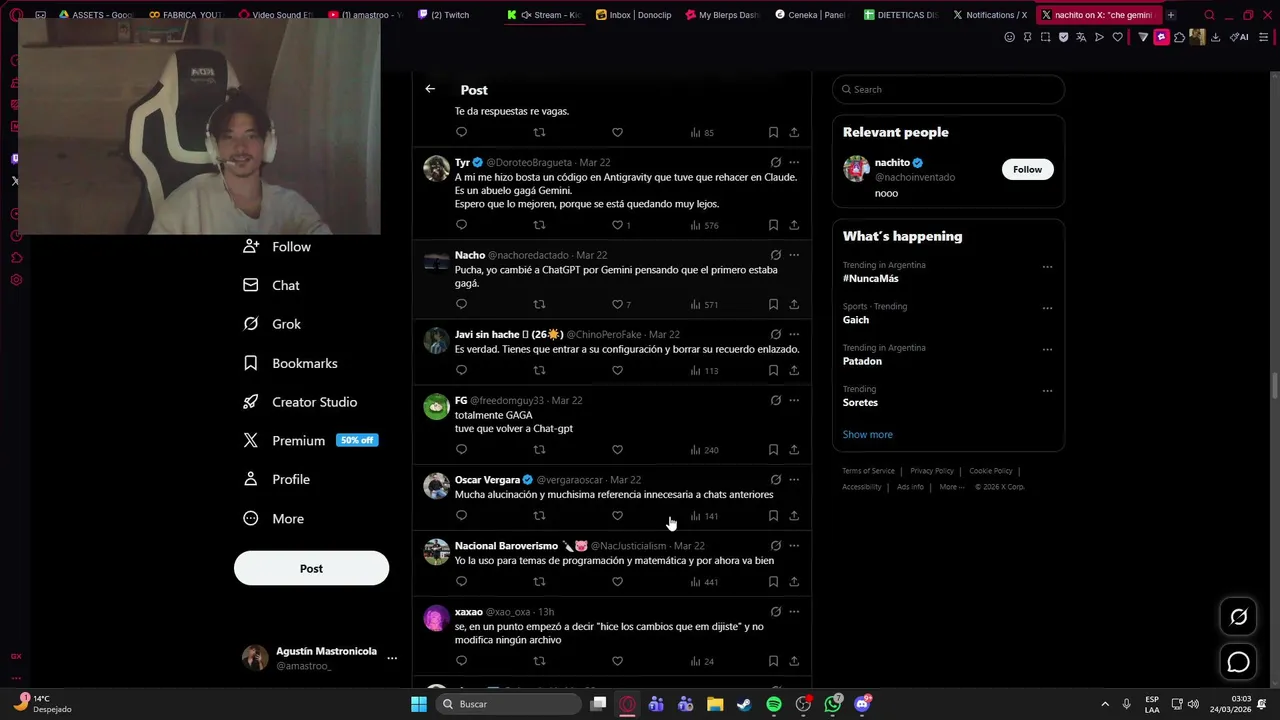Image resolution: width=1280 pixels, height=720 pixels.
Task: Open the browser tab search magnifier
Action: [1209, 15]
